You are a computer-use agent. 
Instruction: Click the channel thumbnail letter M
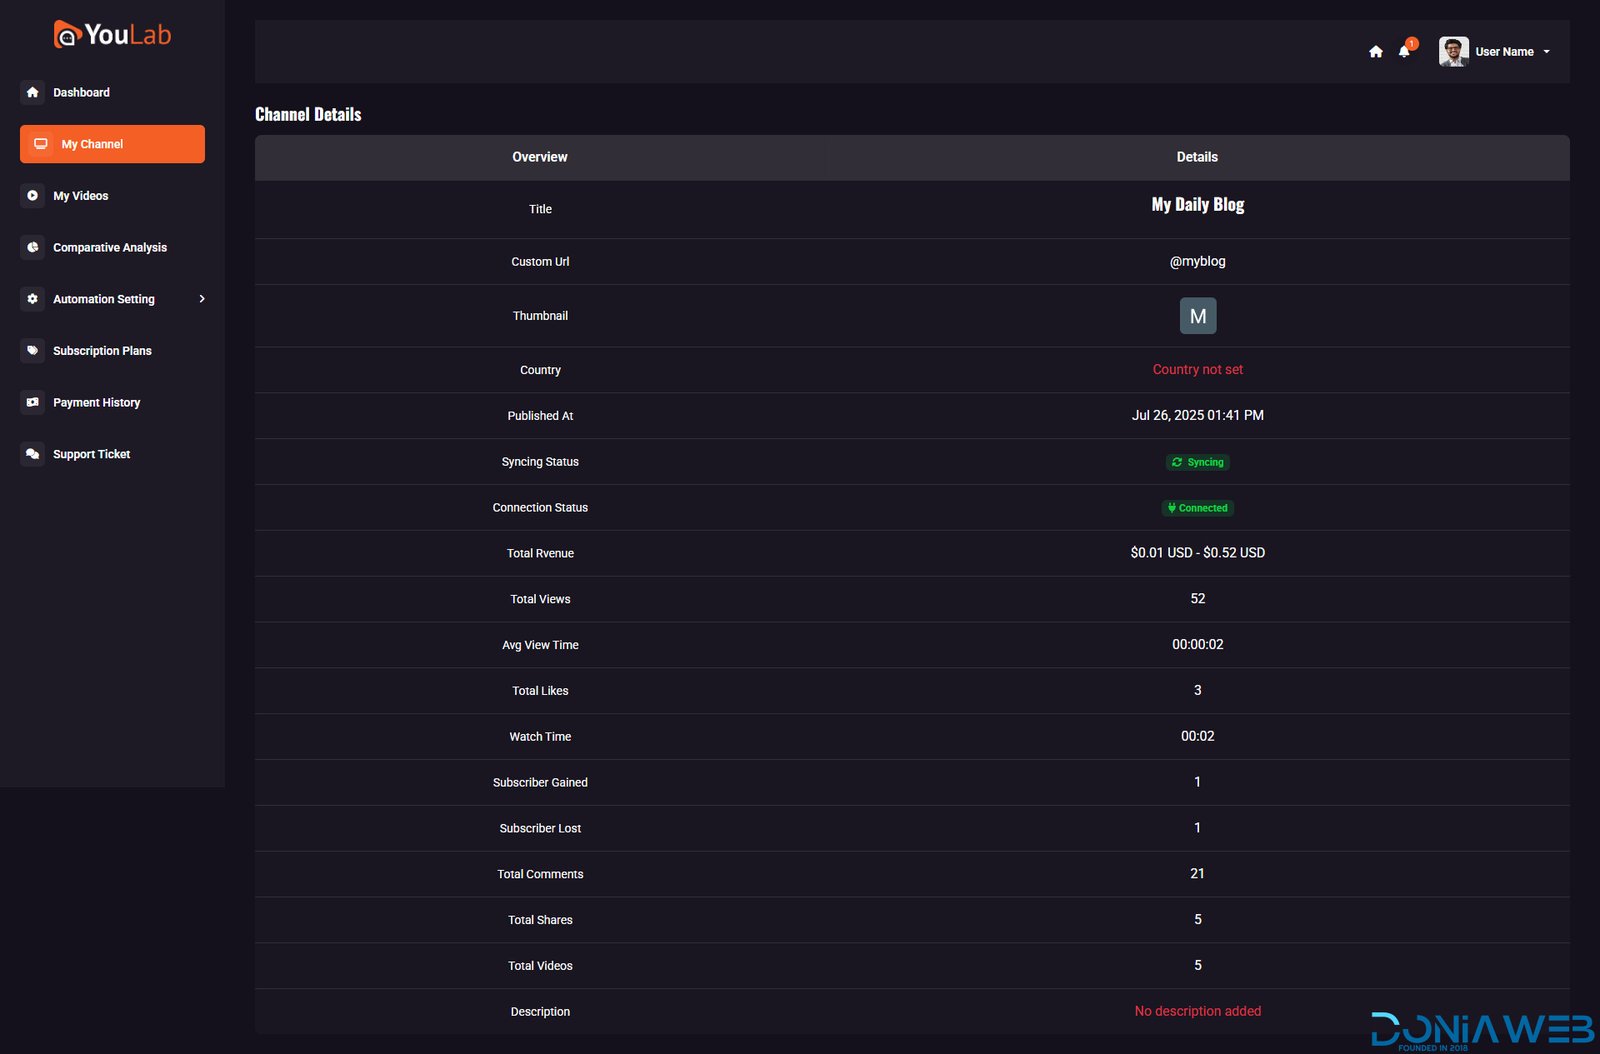(x=1197, y=316)
